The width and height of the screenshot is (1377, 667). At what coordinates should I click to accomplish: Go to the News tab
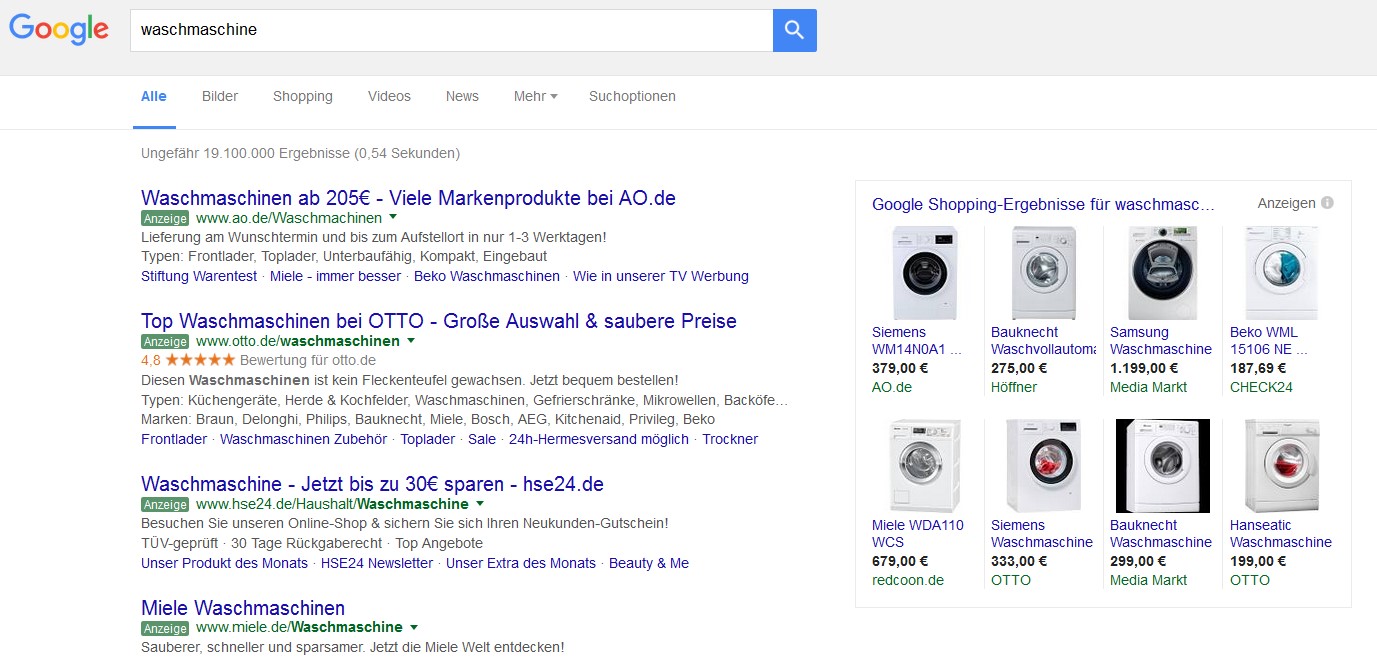462,96
